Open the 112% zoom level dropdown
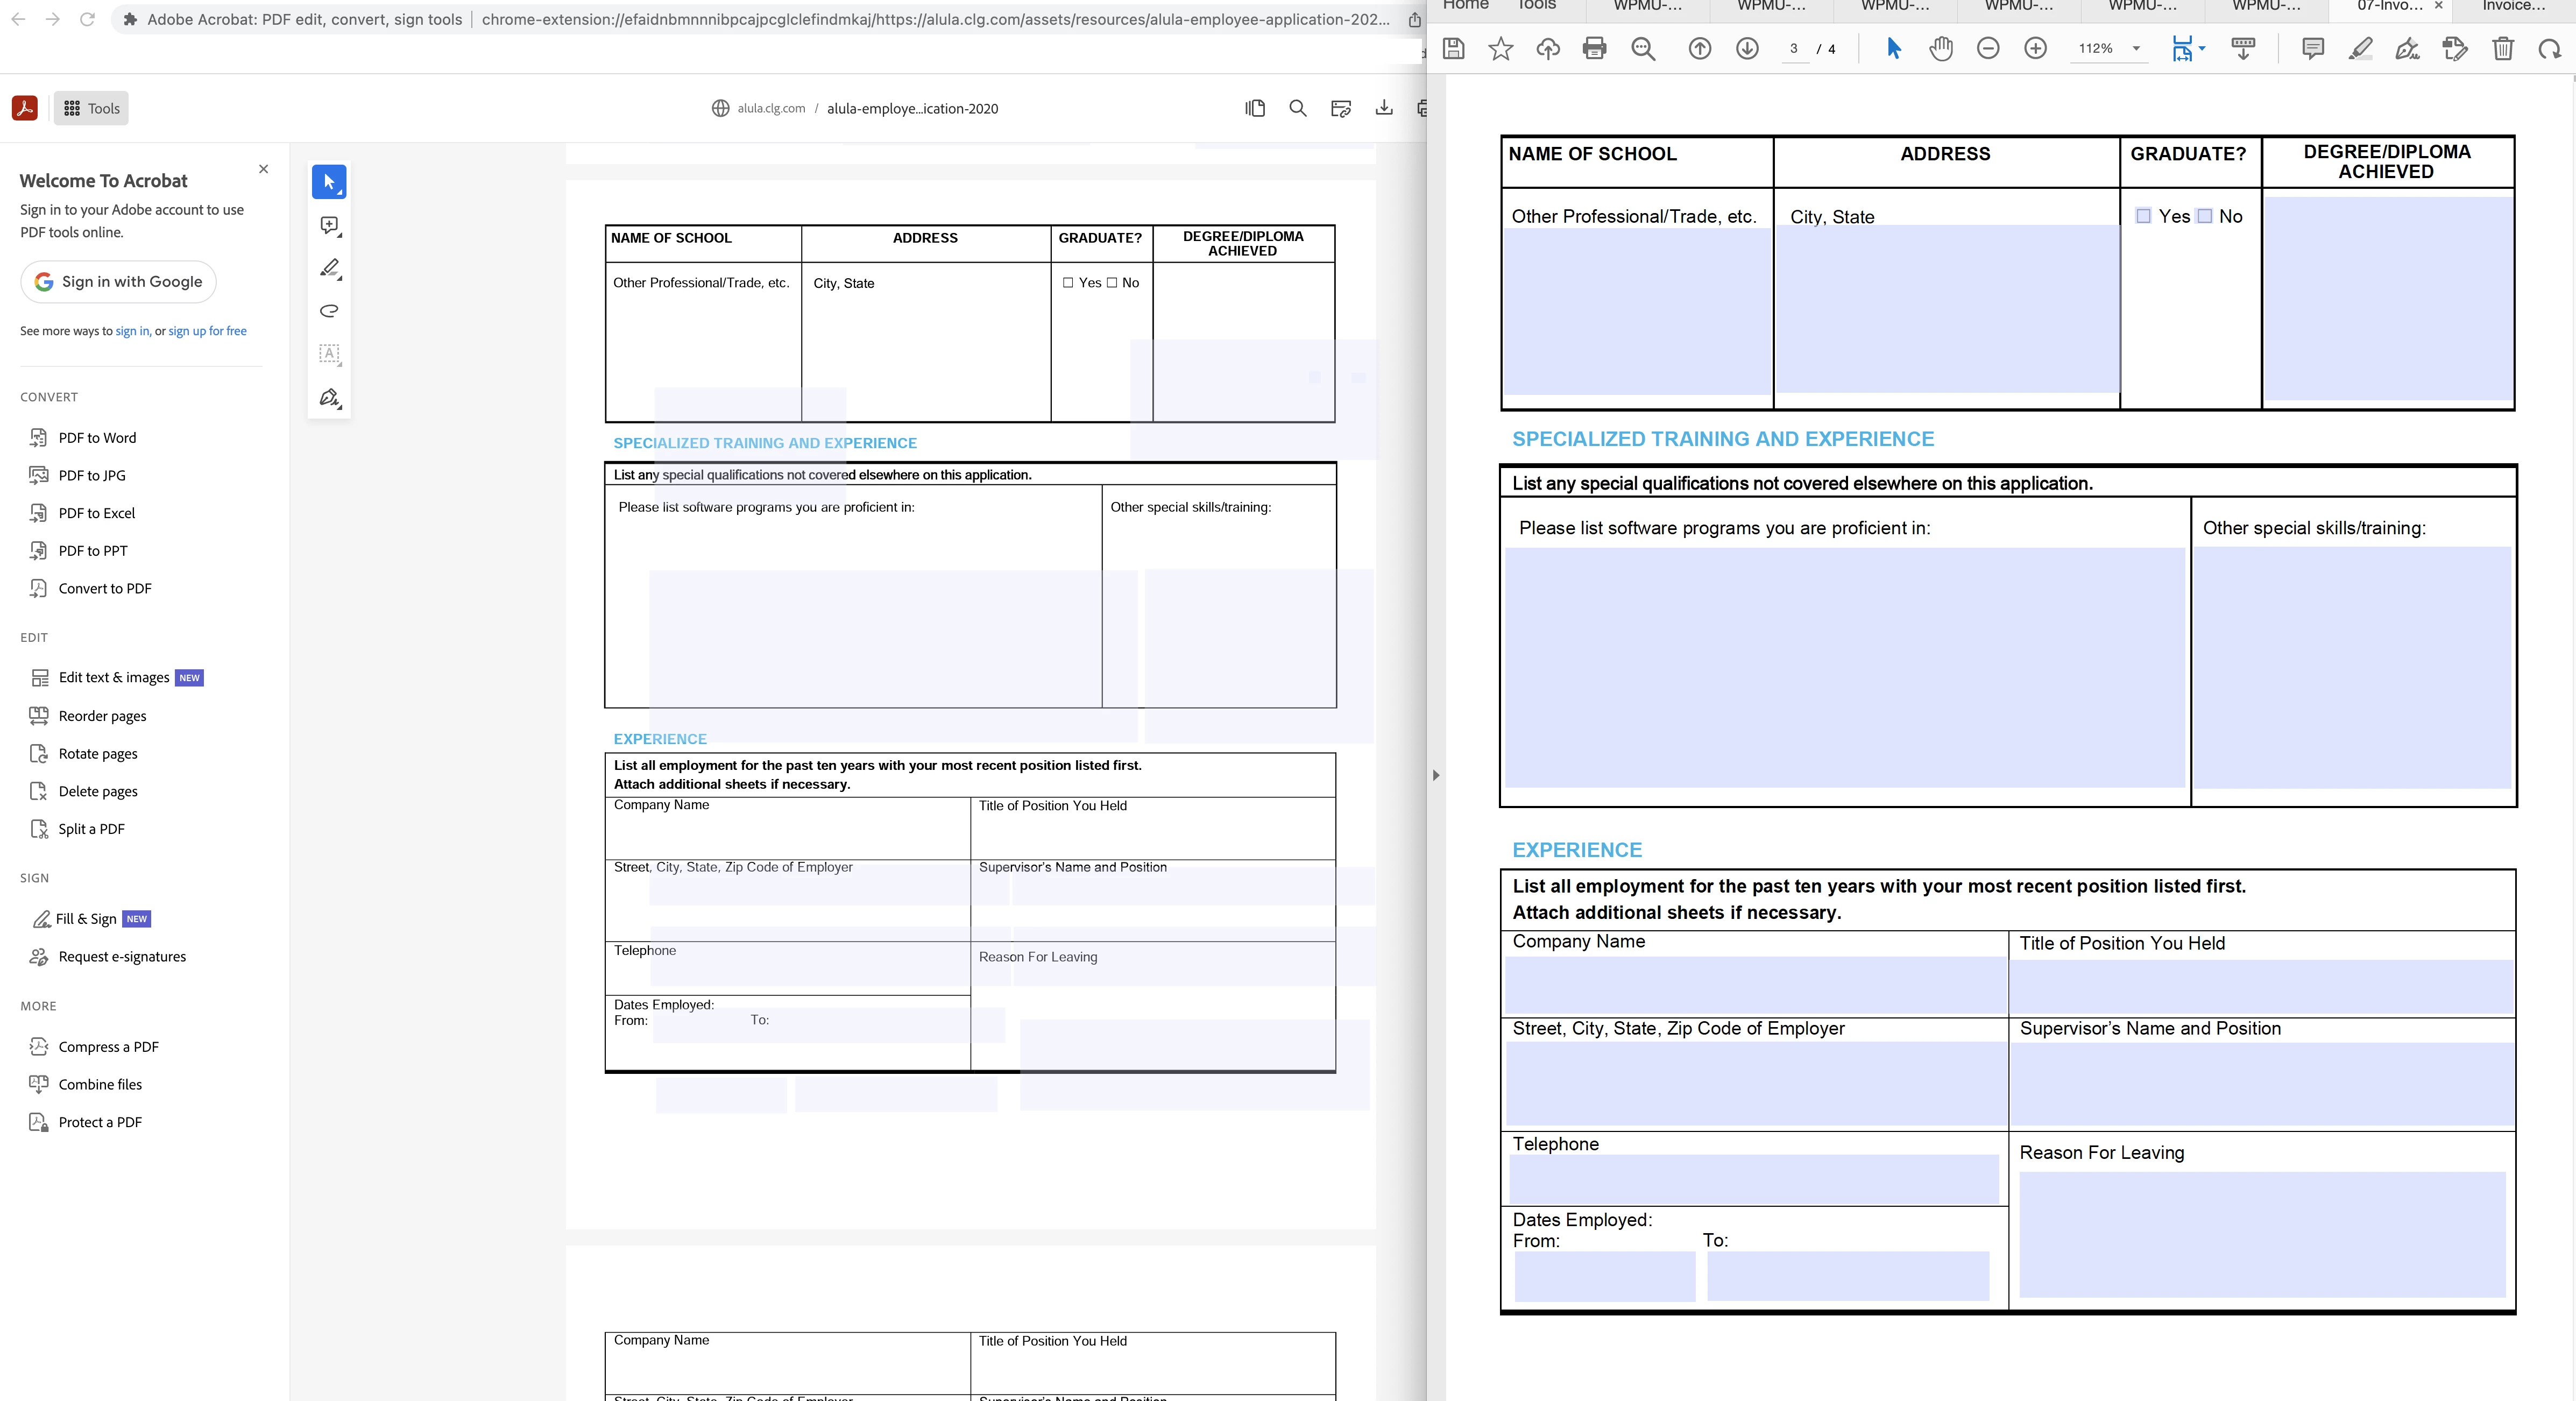The image size is (2576, 1401). (2136, 48)
